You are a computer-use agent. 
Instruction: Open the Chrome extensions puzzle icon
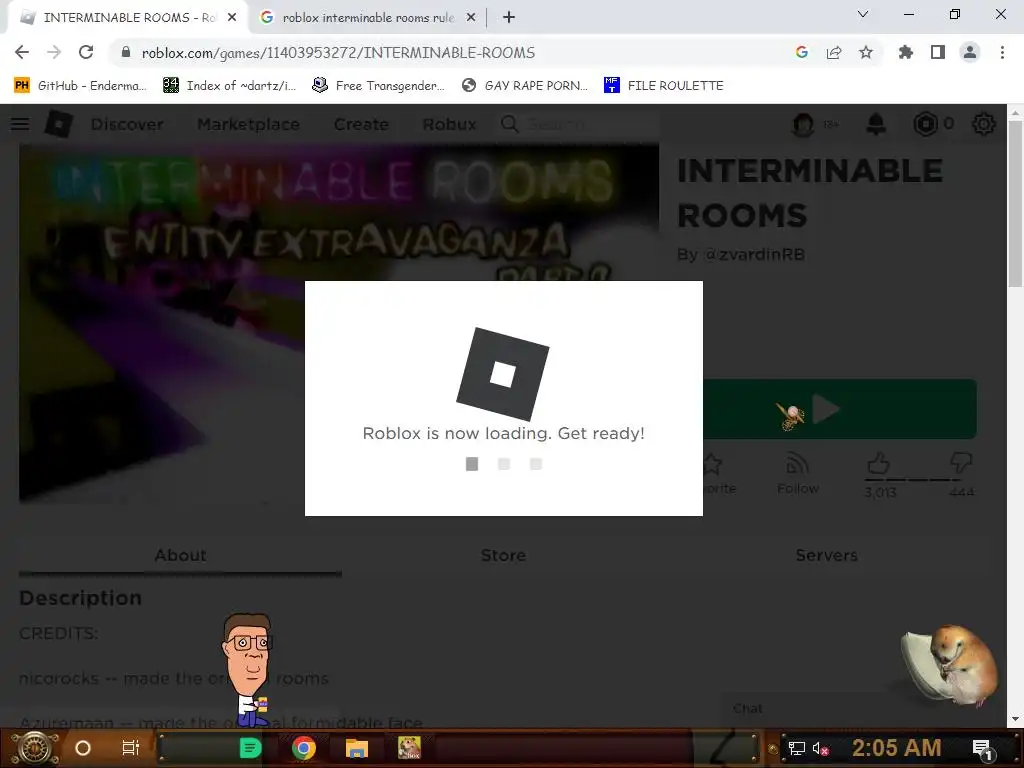905,52
